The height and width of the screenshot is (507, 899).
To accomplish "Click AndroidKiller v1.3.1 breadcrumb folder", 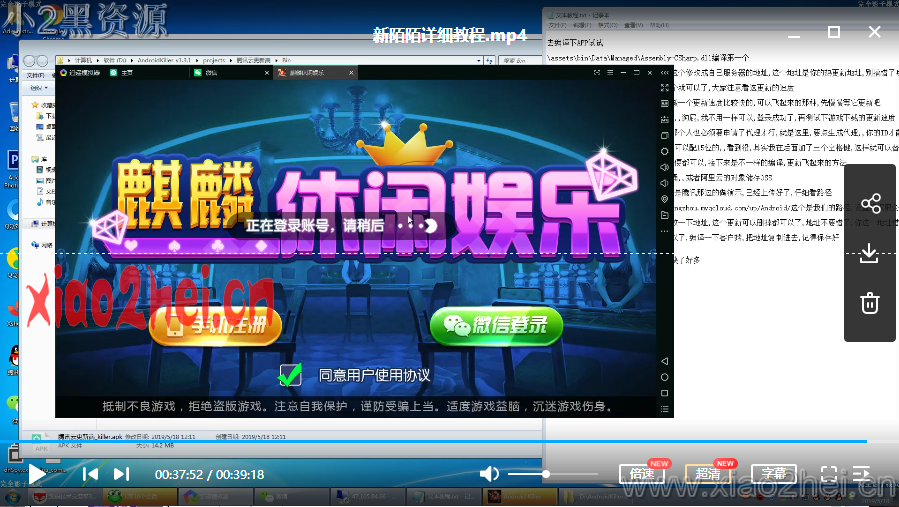I will [x=164, y=60].
